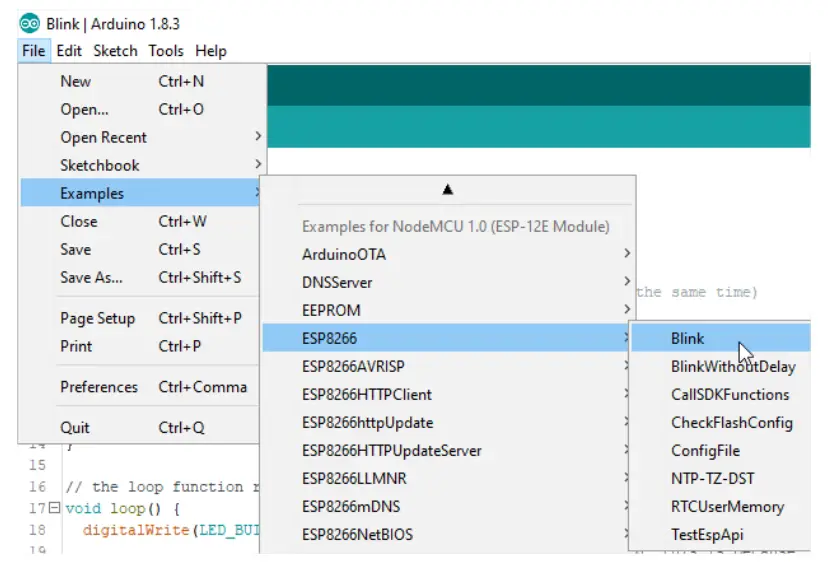
Task: Open the File menu
Action: 34,51
